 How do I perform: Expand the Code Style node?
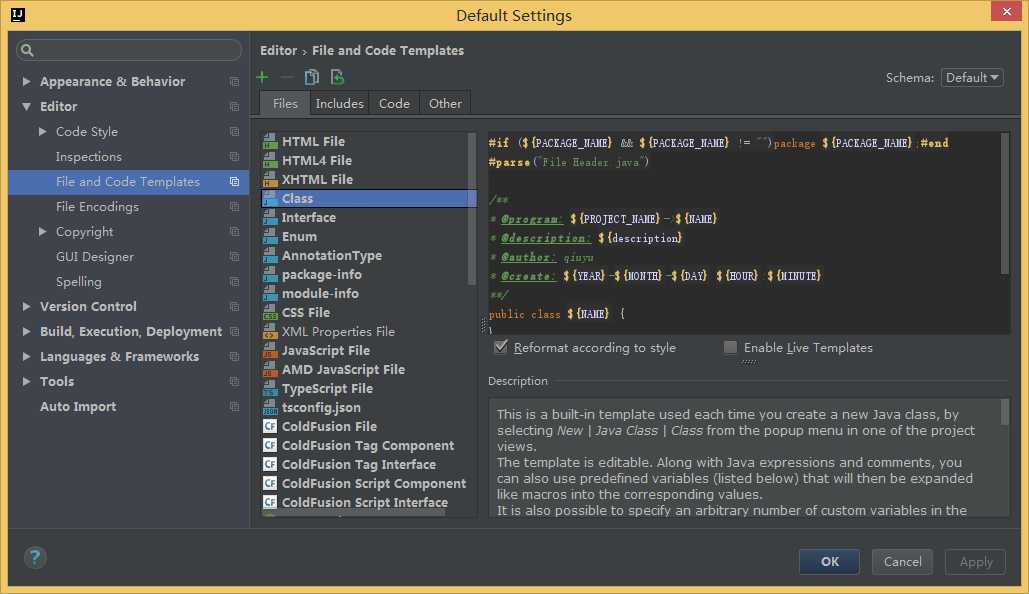(43, 132)
